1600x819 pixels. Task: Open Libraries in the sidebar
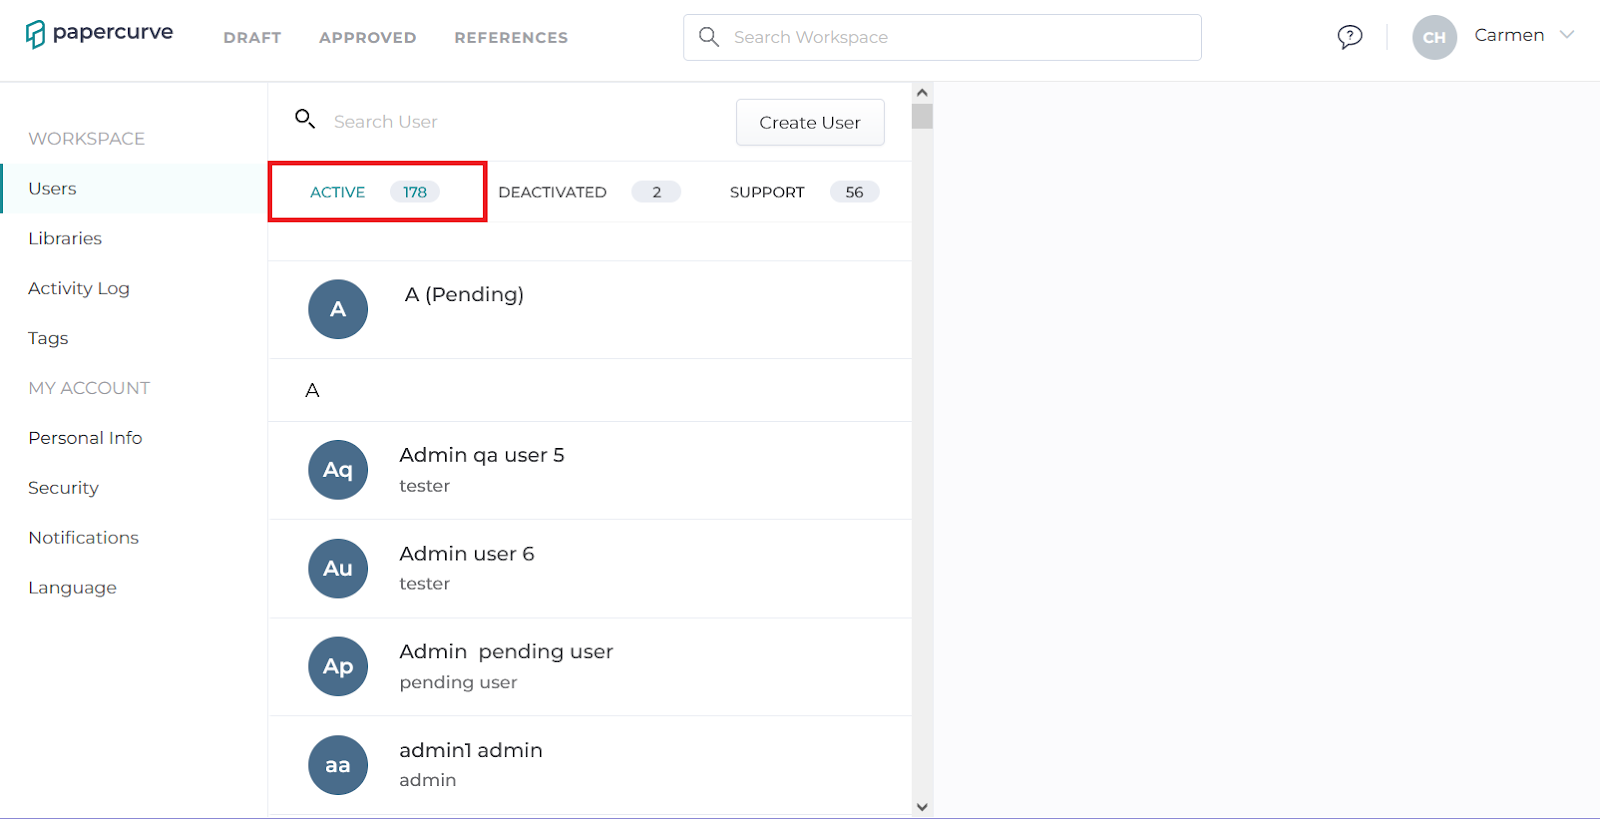click(x=65, y=238)
